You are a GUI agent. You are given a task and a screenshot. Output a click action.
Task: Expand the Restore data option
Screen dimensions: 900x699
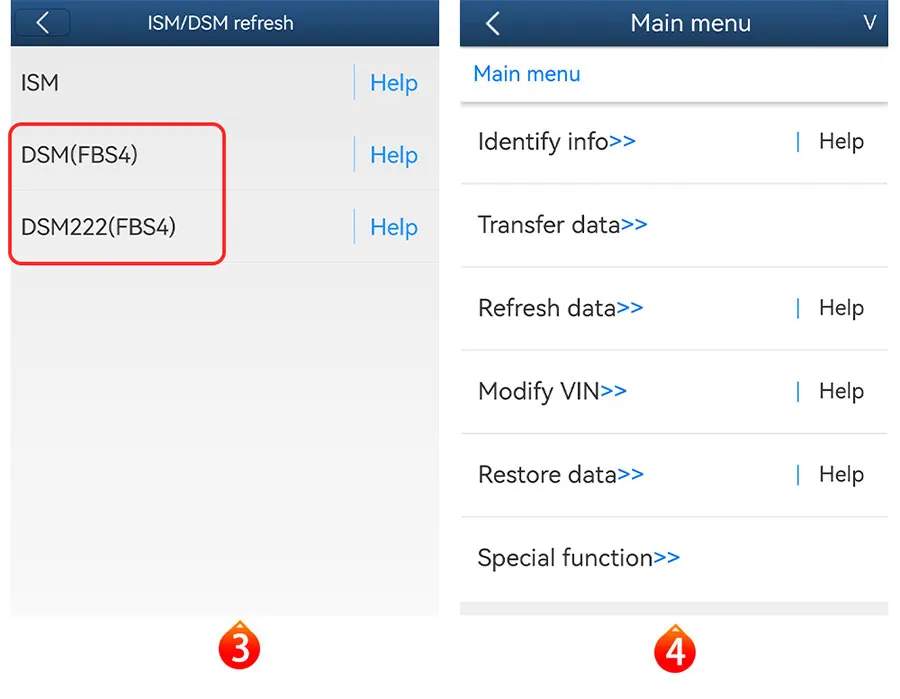pyautogui.click(x=560, y=474)
